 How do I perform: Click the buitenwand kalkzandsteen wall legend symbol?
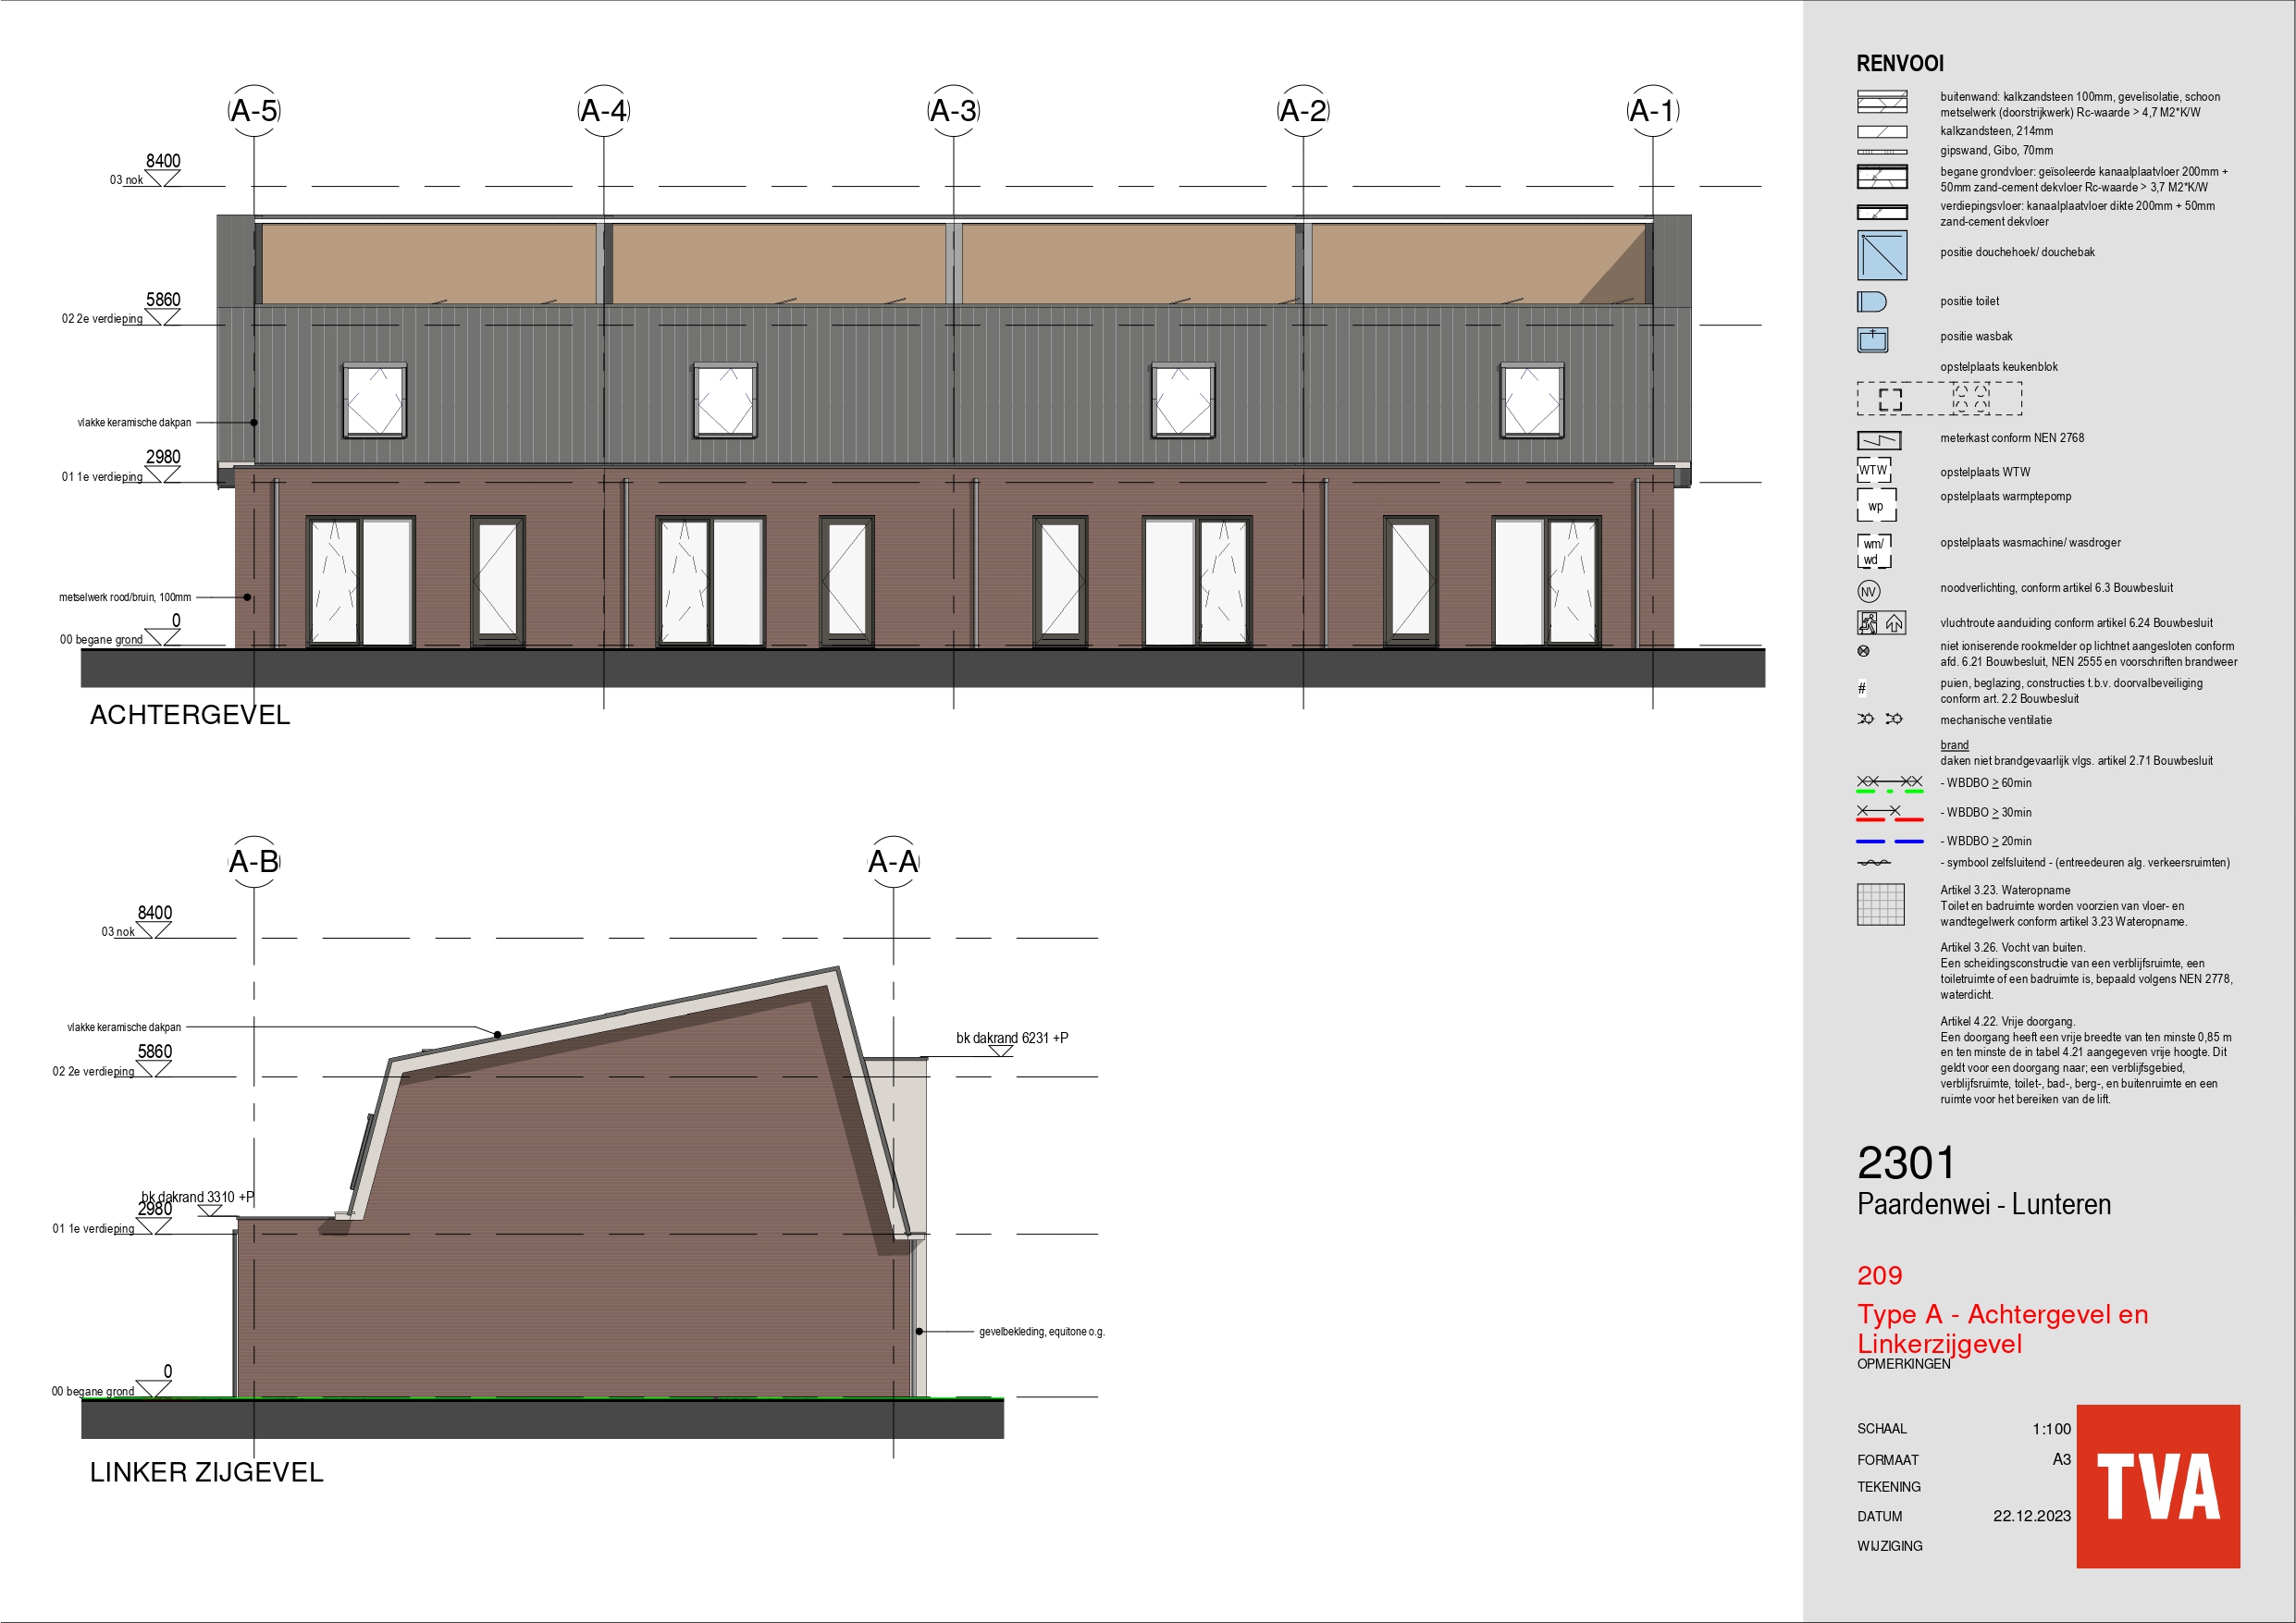(x=1882, y=102)
